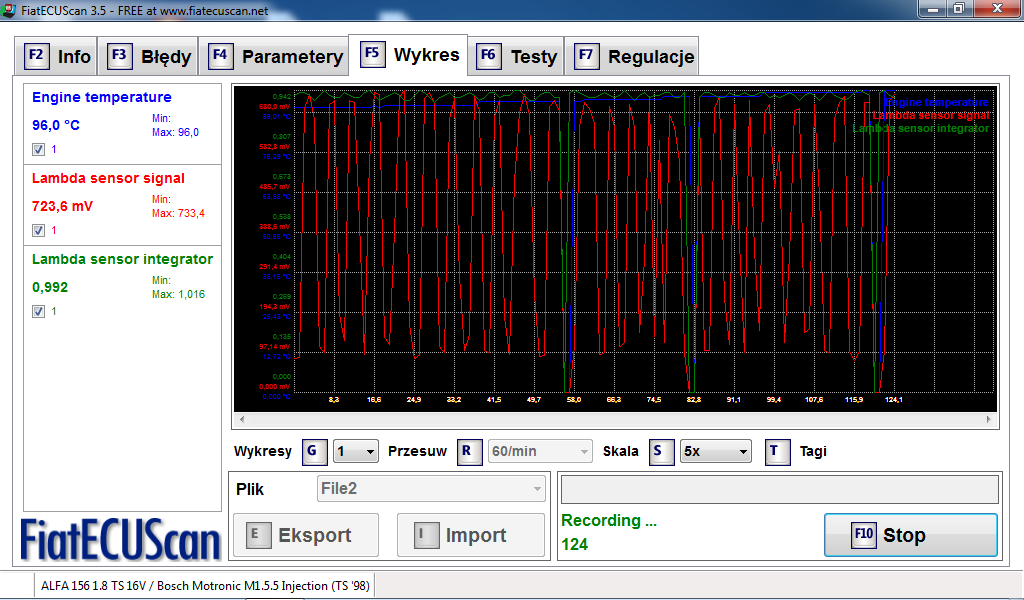
Task: Toggle the Lambda sensor signal checkbox
Action: pos(38,230)
